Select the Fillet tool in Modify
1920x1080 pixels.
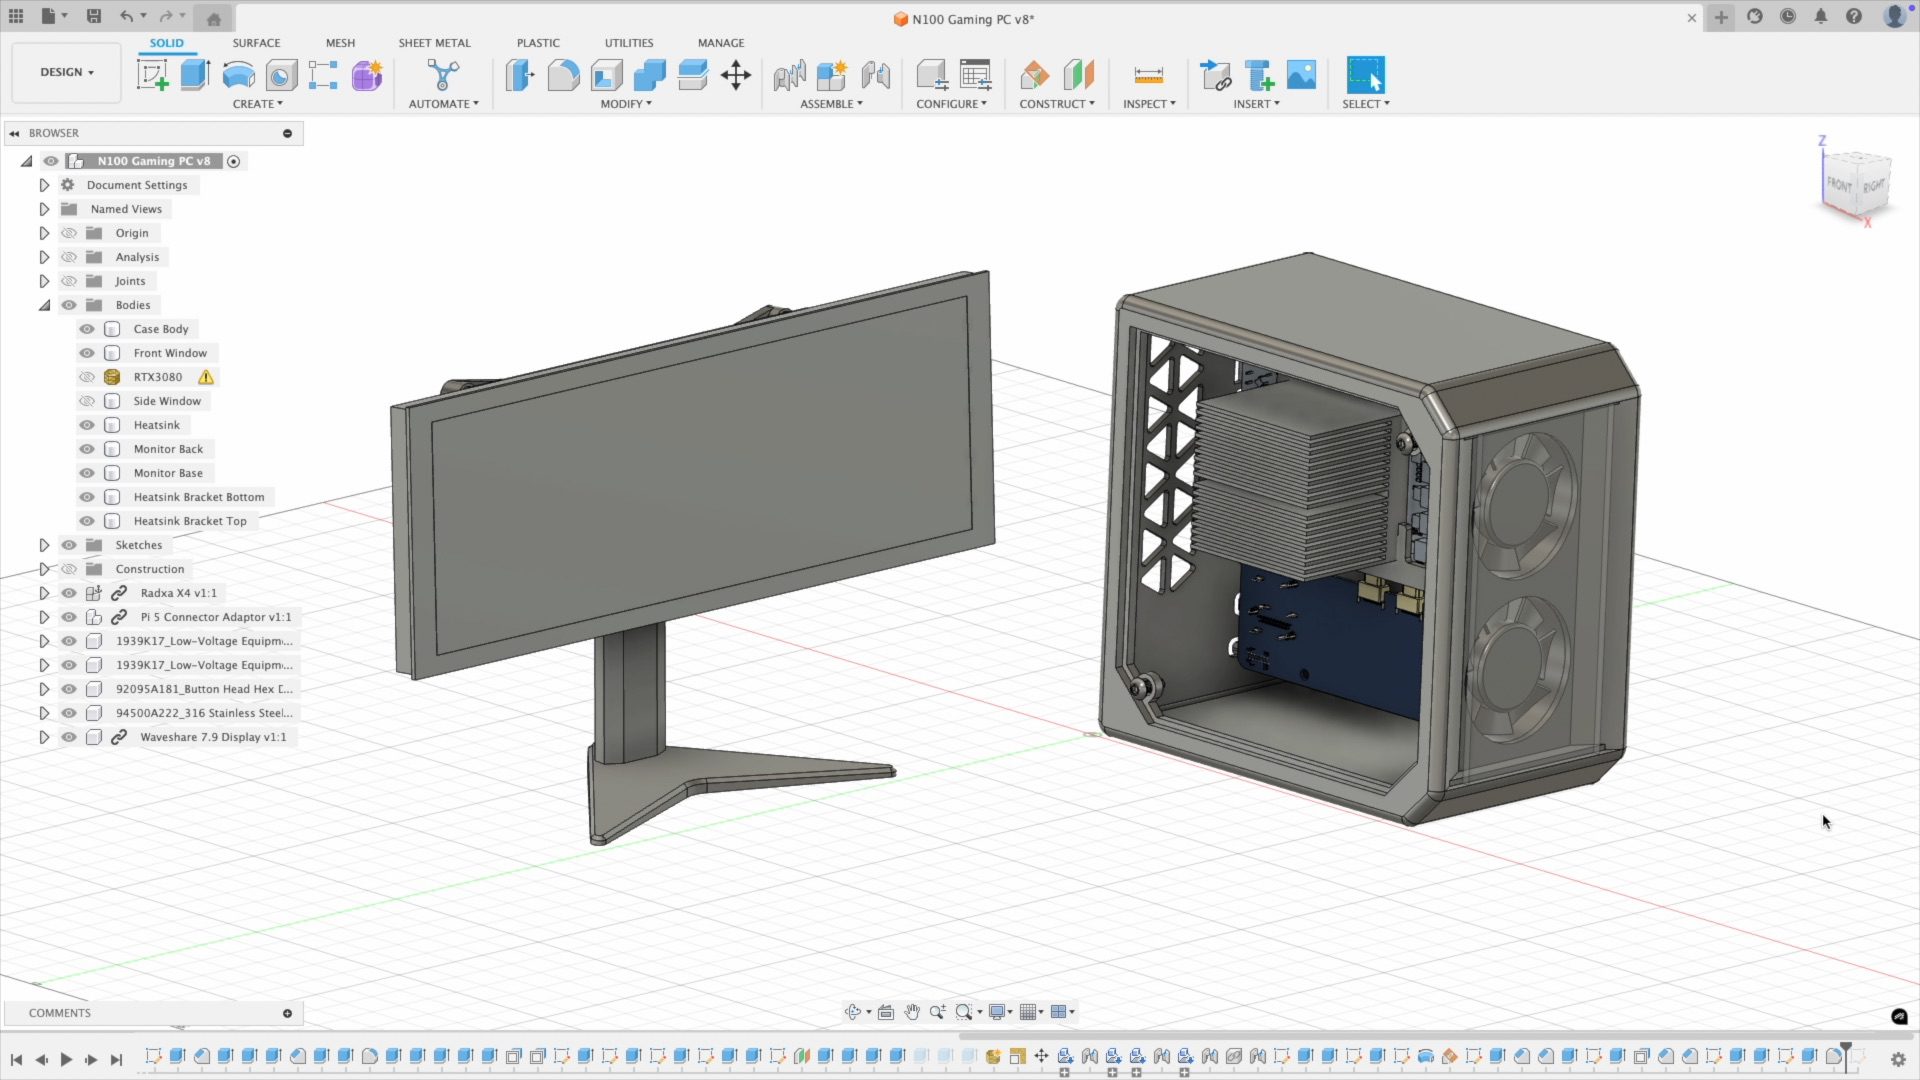563,75
